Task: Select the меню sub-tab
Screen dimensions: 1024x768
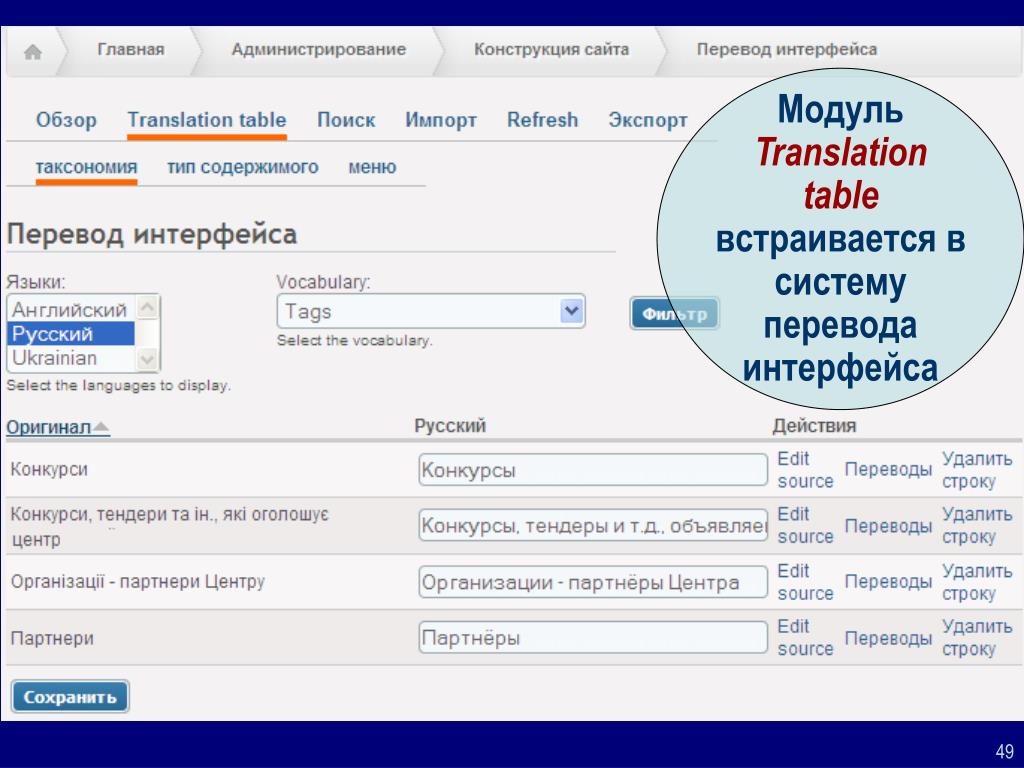Action: (x=372, y=167)
